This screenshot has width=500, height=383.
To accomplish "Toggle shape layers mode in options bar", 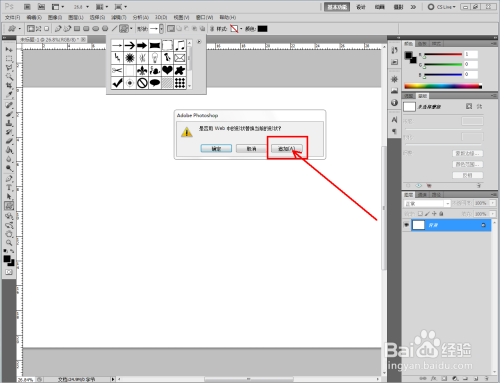I will (x=31, y=29).
